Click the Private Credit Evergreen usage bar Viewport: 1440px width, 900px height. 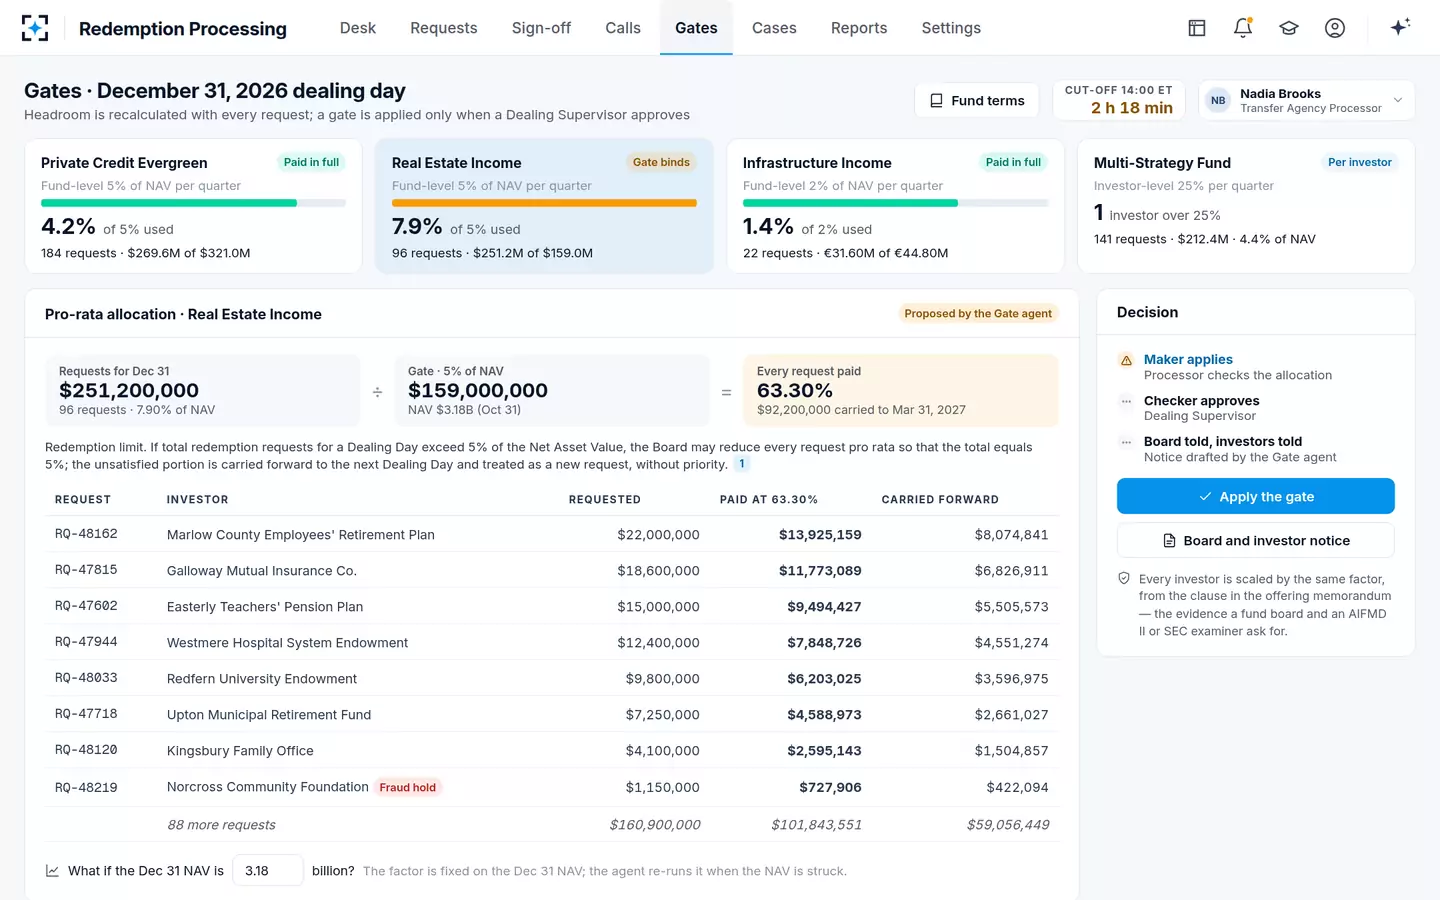(193, 203)
